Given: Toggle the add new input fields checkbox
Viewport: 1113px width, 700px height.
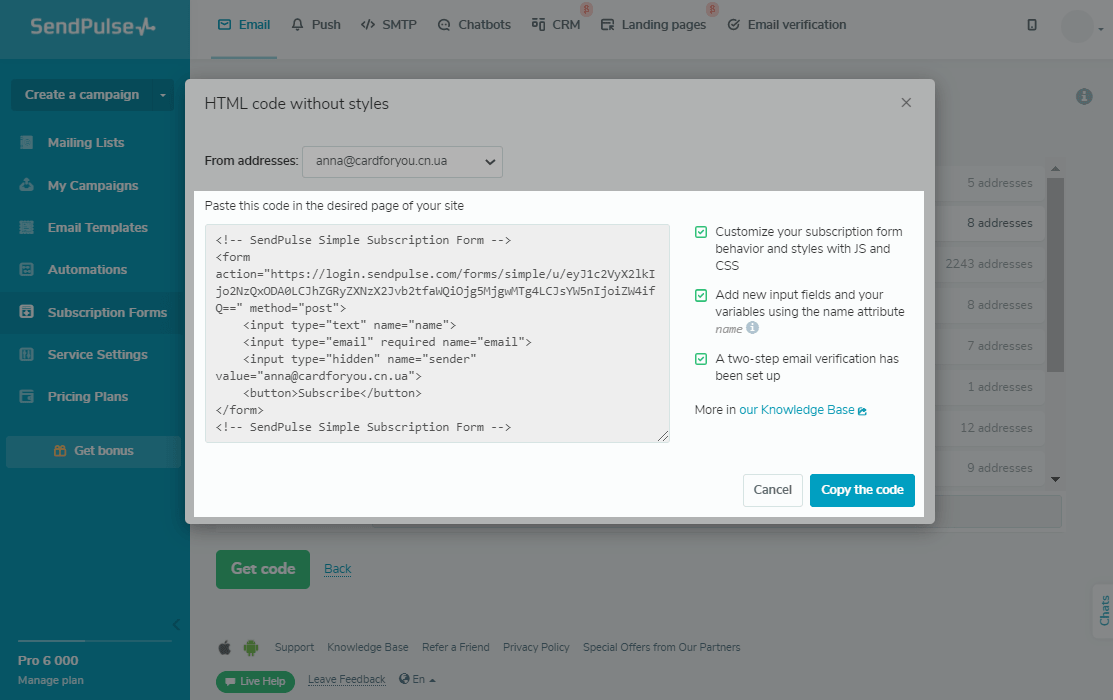Looking at the screenshot, I should (701, 296).
